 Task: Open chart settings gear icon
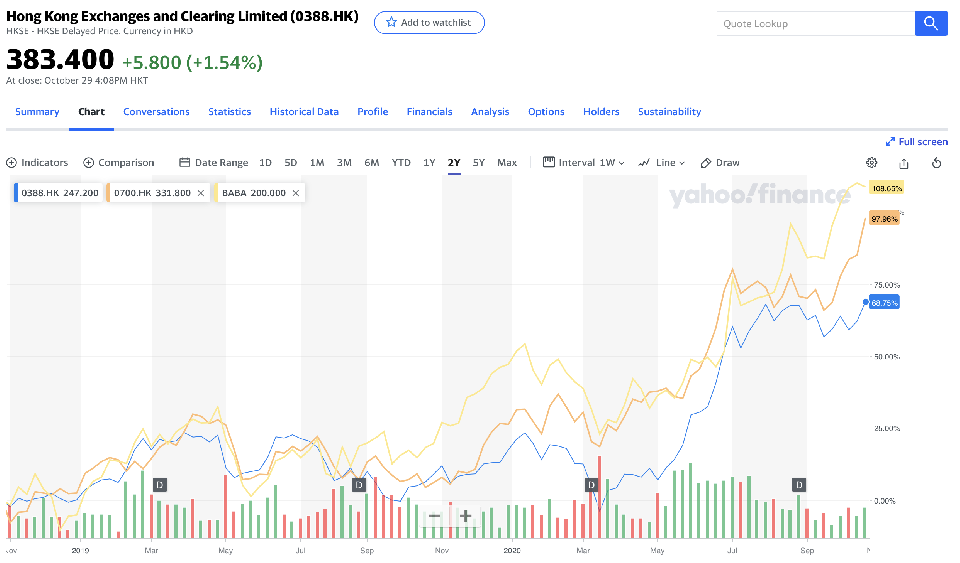[x=871, y=163]
